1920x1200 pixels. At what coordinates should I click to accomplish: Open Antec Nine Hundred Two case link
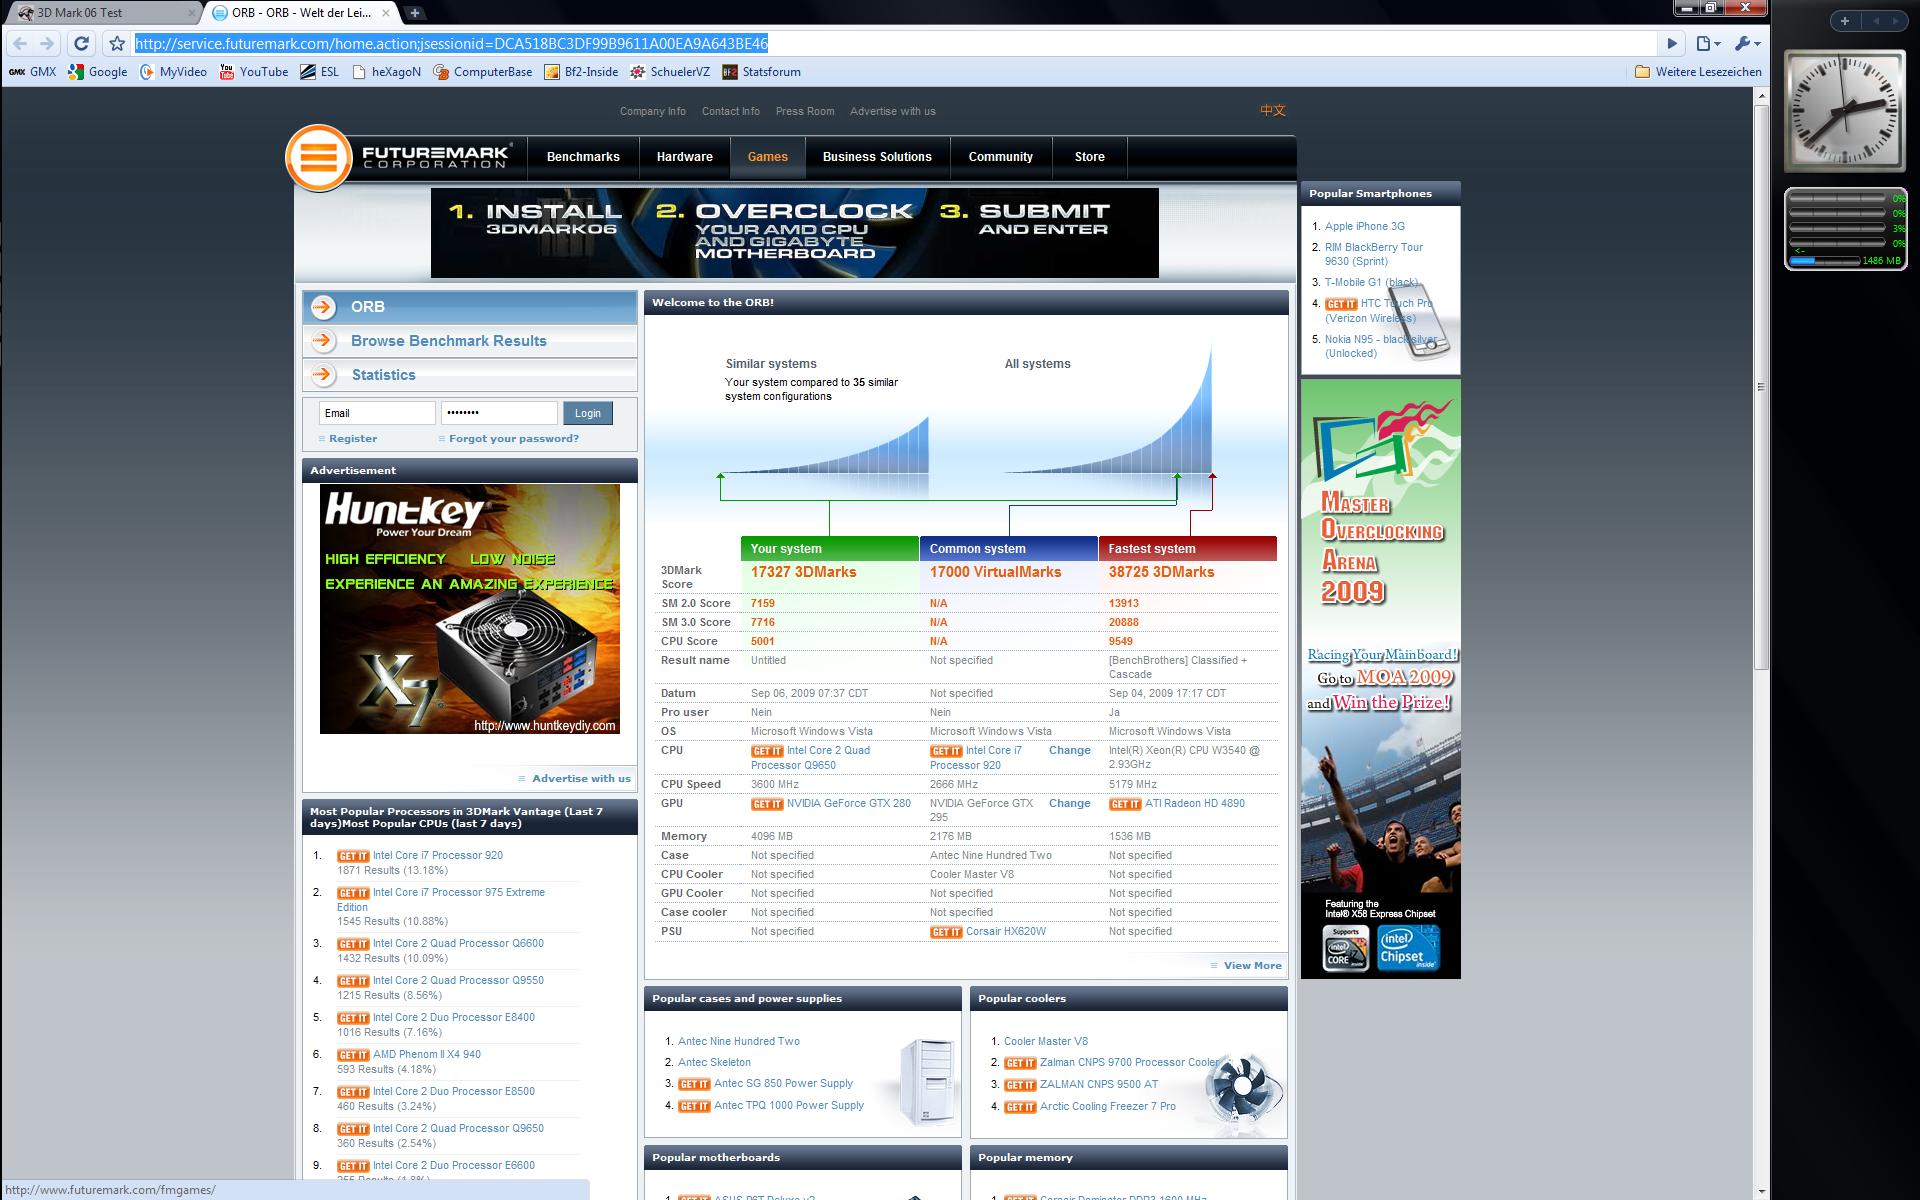(x=739, y=1042)
